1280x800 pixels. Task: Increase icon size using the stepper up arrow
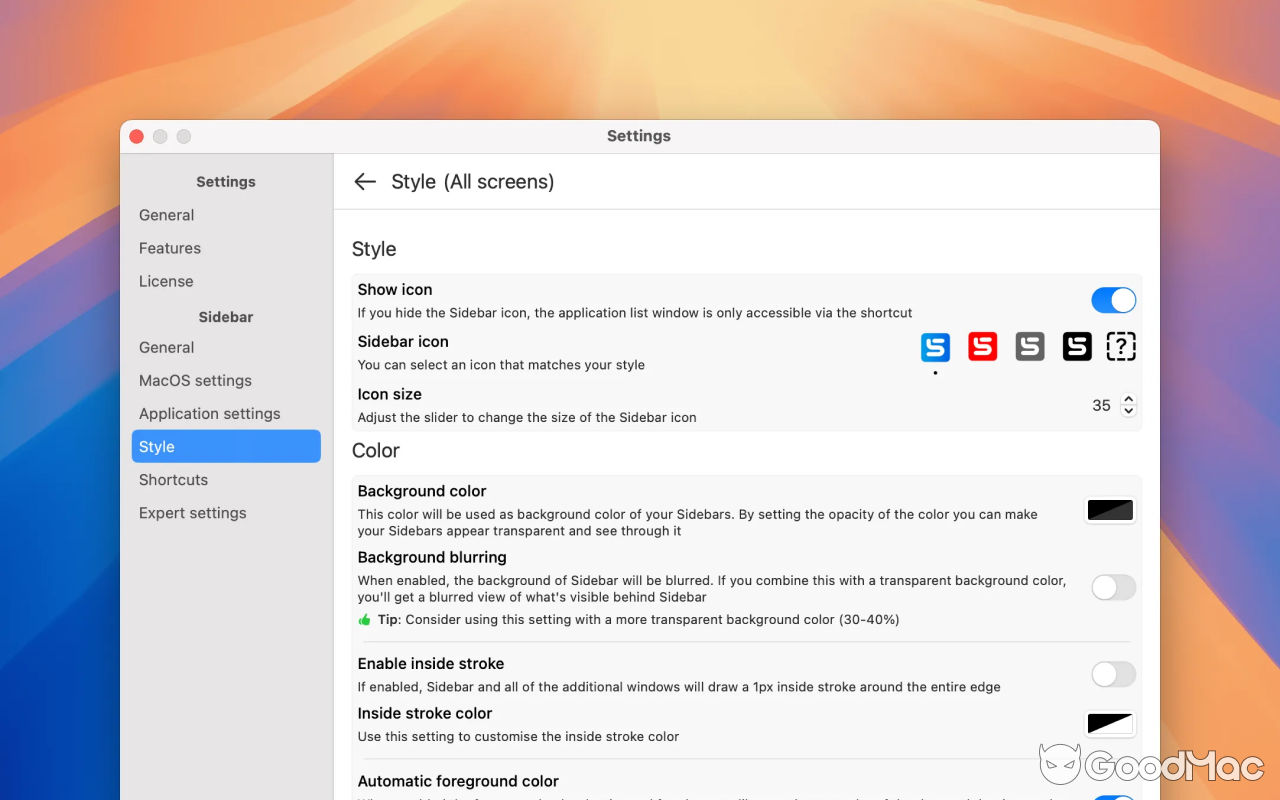tap(1128, 400)
